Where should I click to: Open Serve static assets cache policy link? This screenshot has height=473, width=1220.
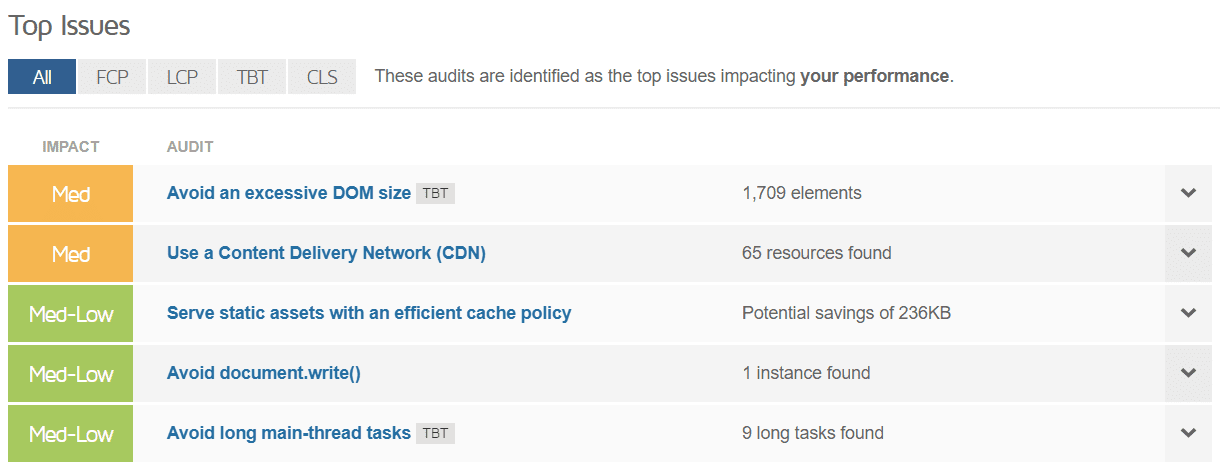coord(369,313)
